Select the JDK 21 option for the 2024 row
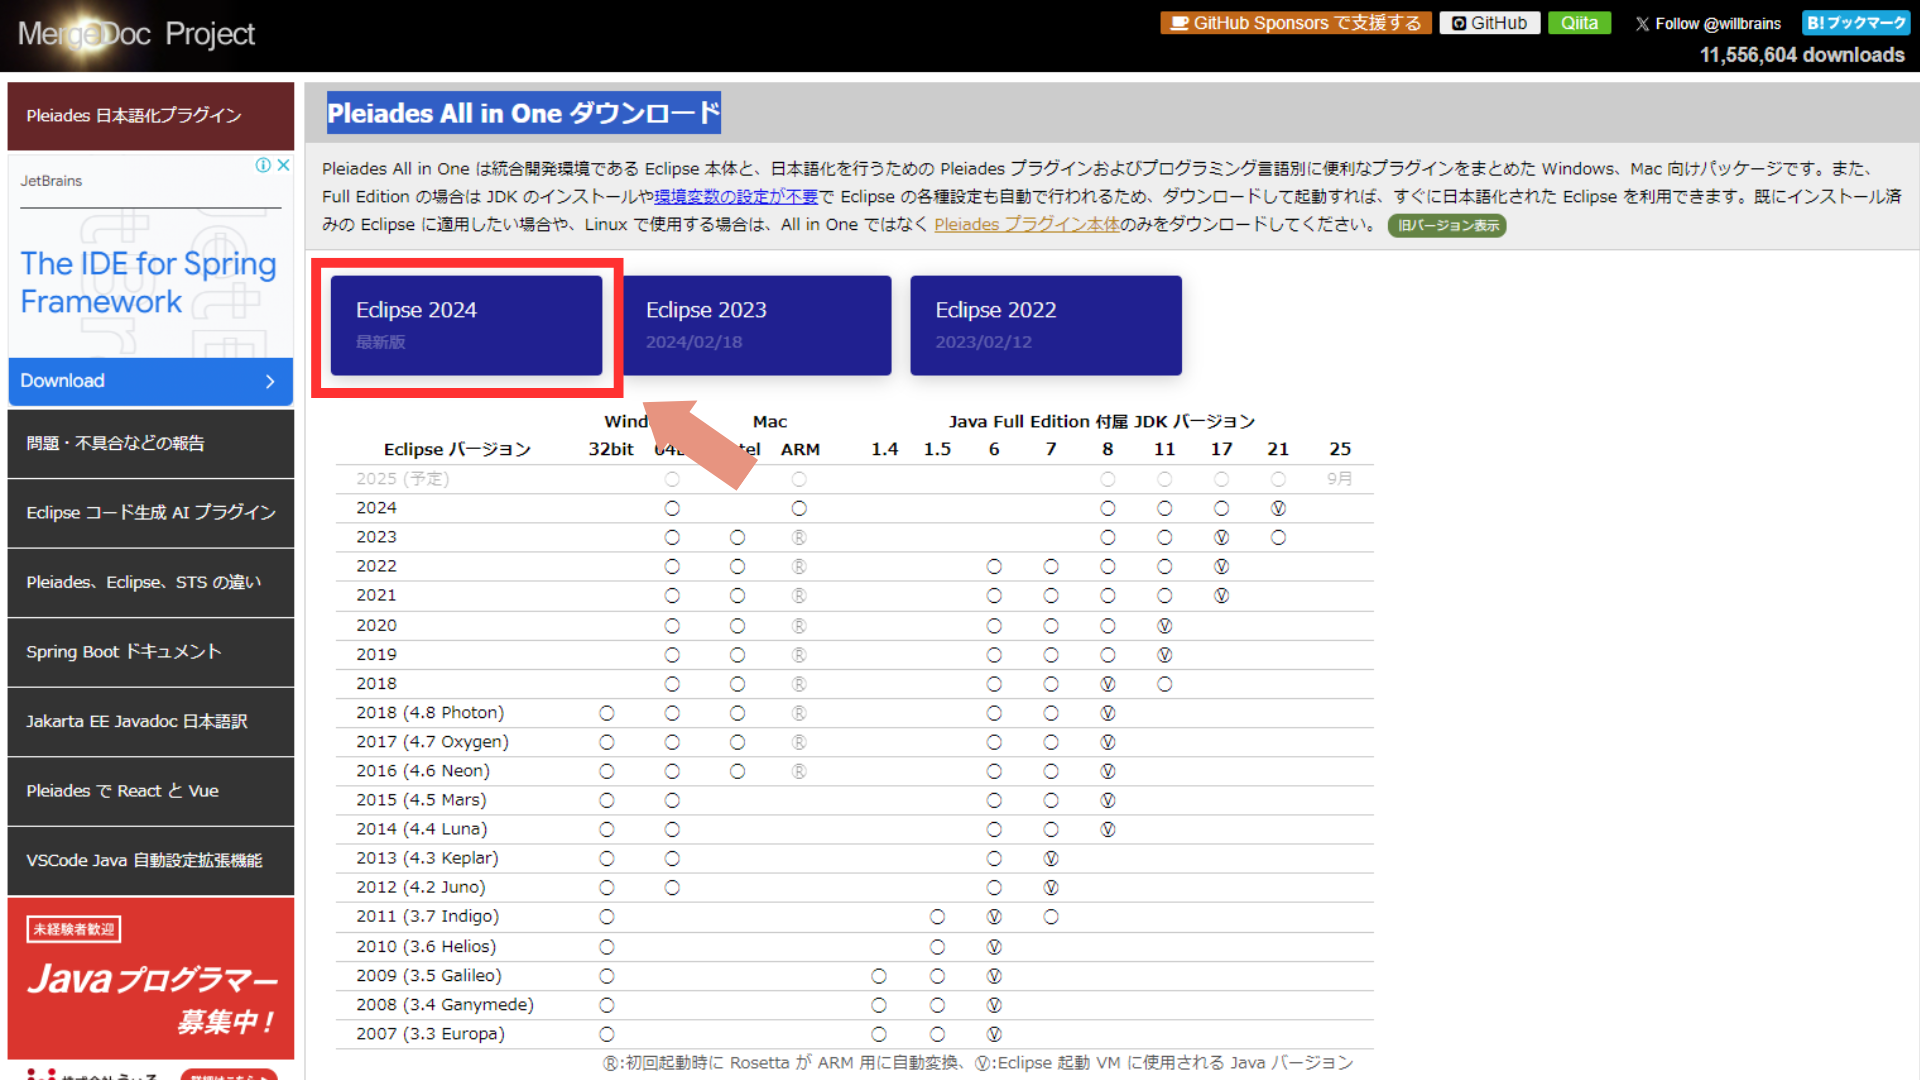 1278,507
